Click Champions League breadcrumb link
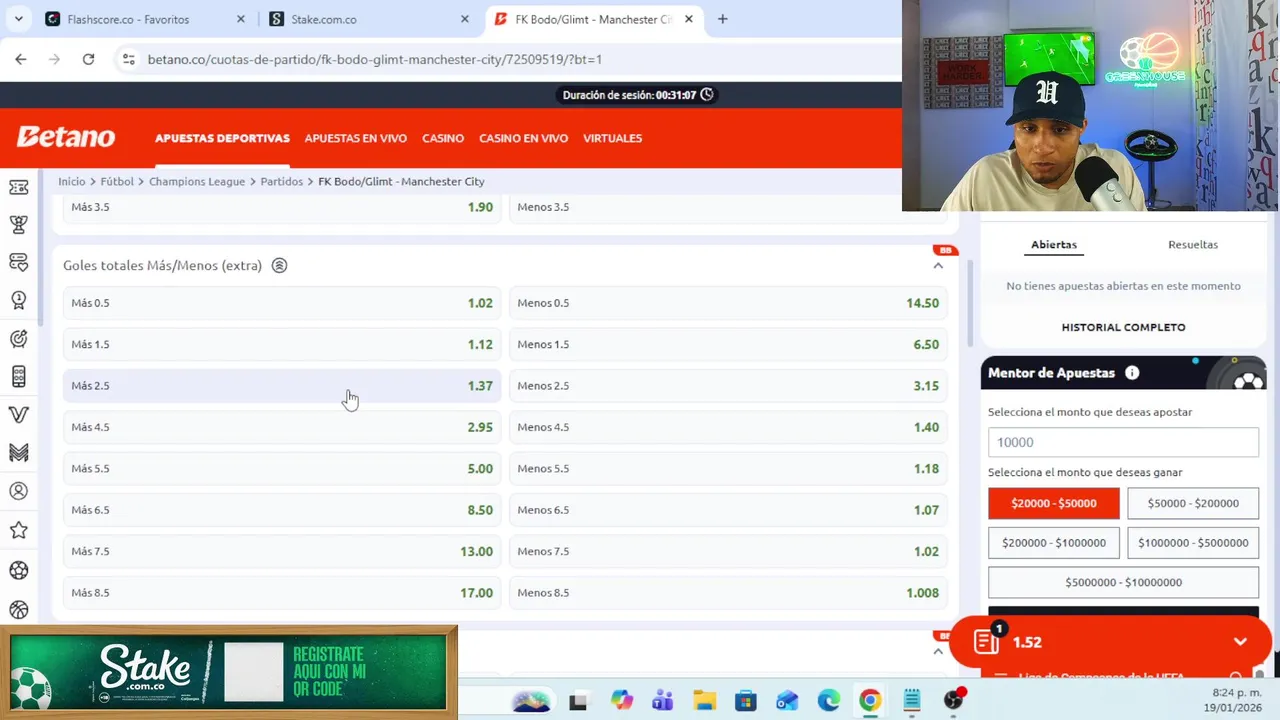Screen dimensions: 1280x720 pyautogui.click(x=197, y=181)
